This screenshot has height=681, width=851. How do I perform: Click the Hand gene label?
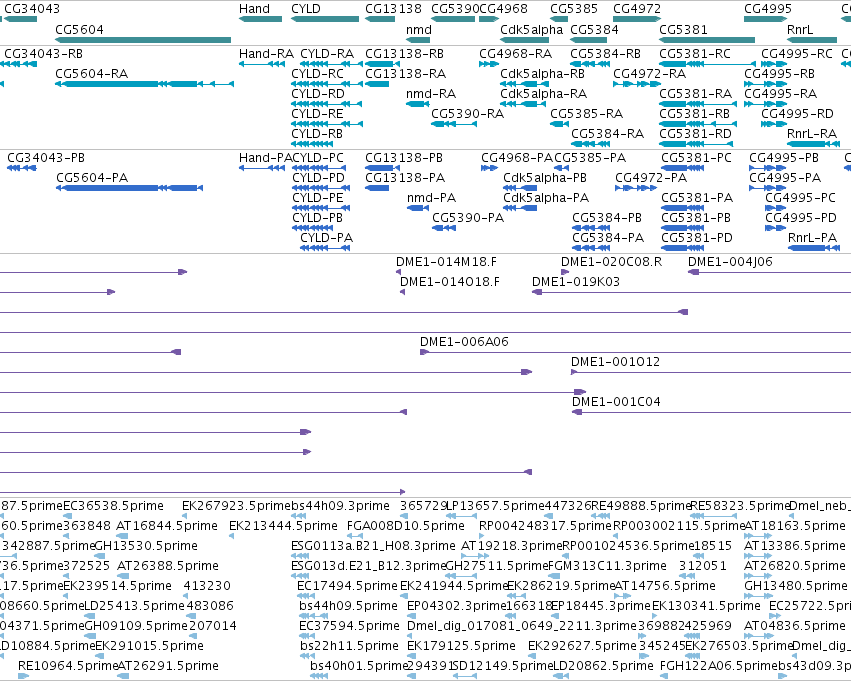pos(254,9)
